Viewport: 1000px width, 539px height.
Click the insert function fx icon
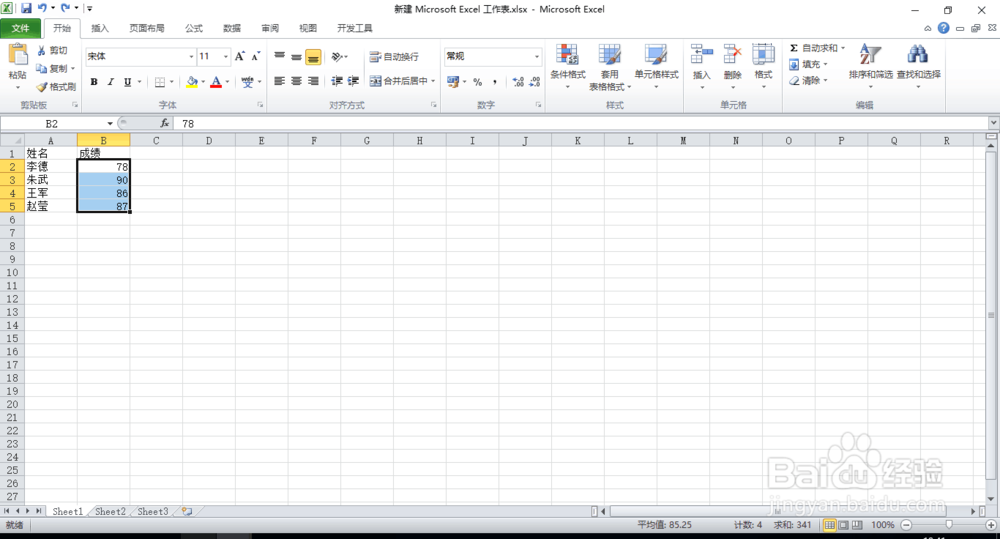pyautogui.click(x=165, y=123)
